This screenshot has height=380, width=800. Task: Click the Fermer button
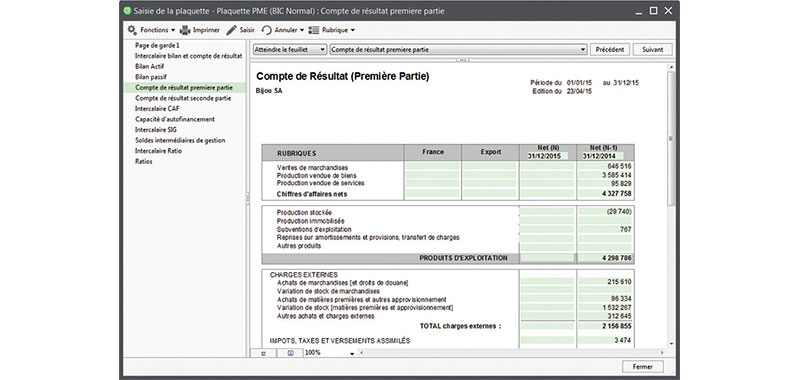(643, 366)
